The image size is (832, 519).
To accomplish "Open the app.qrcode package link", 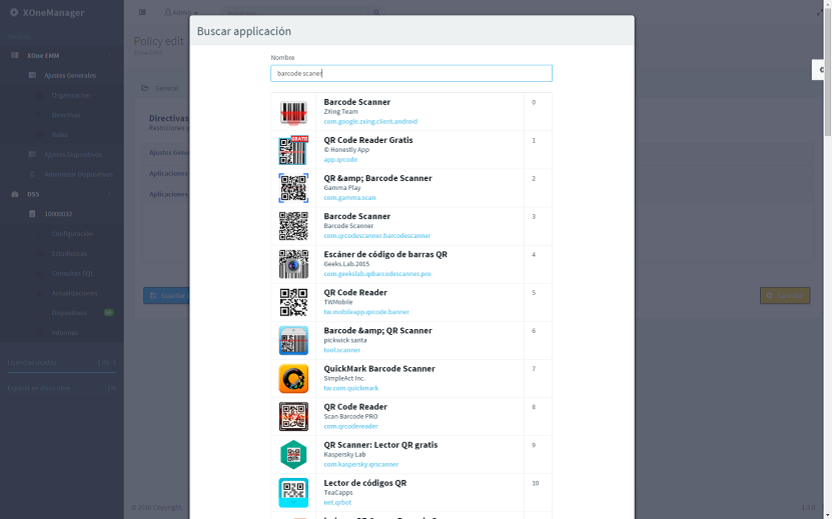I will coord(340,160).
